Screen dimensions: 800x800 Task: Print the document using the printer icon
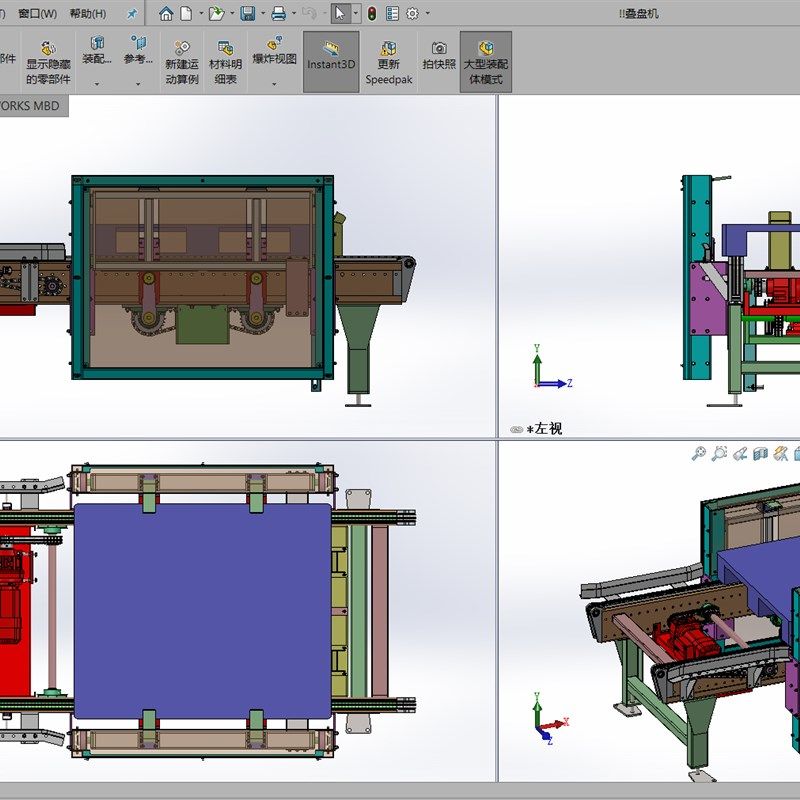[x=279, y=13]
